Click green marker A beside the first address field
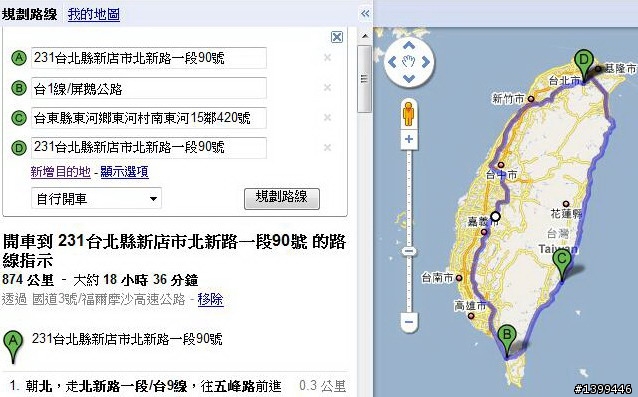This screenshot has width=638, height=397. 19,58
